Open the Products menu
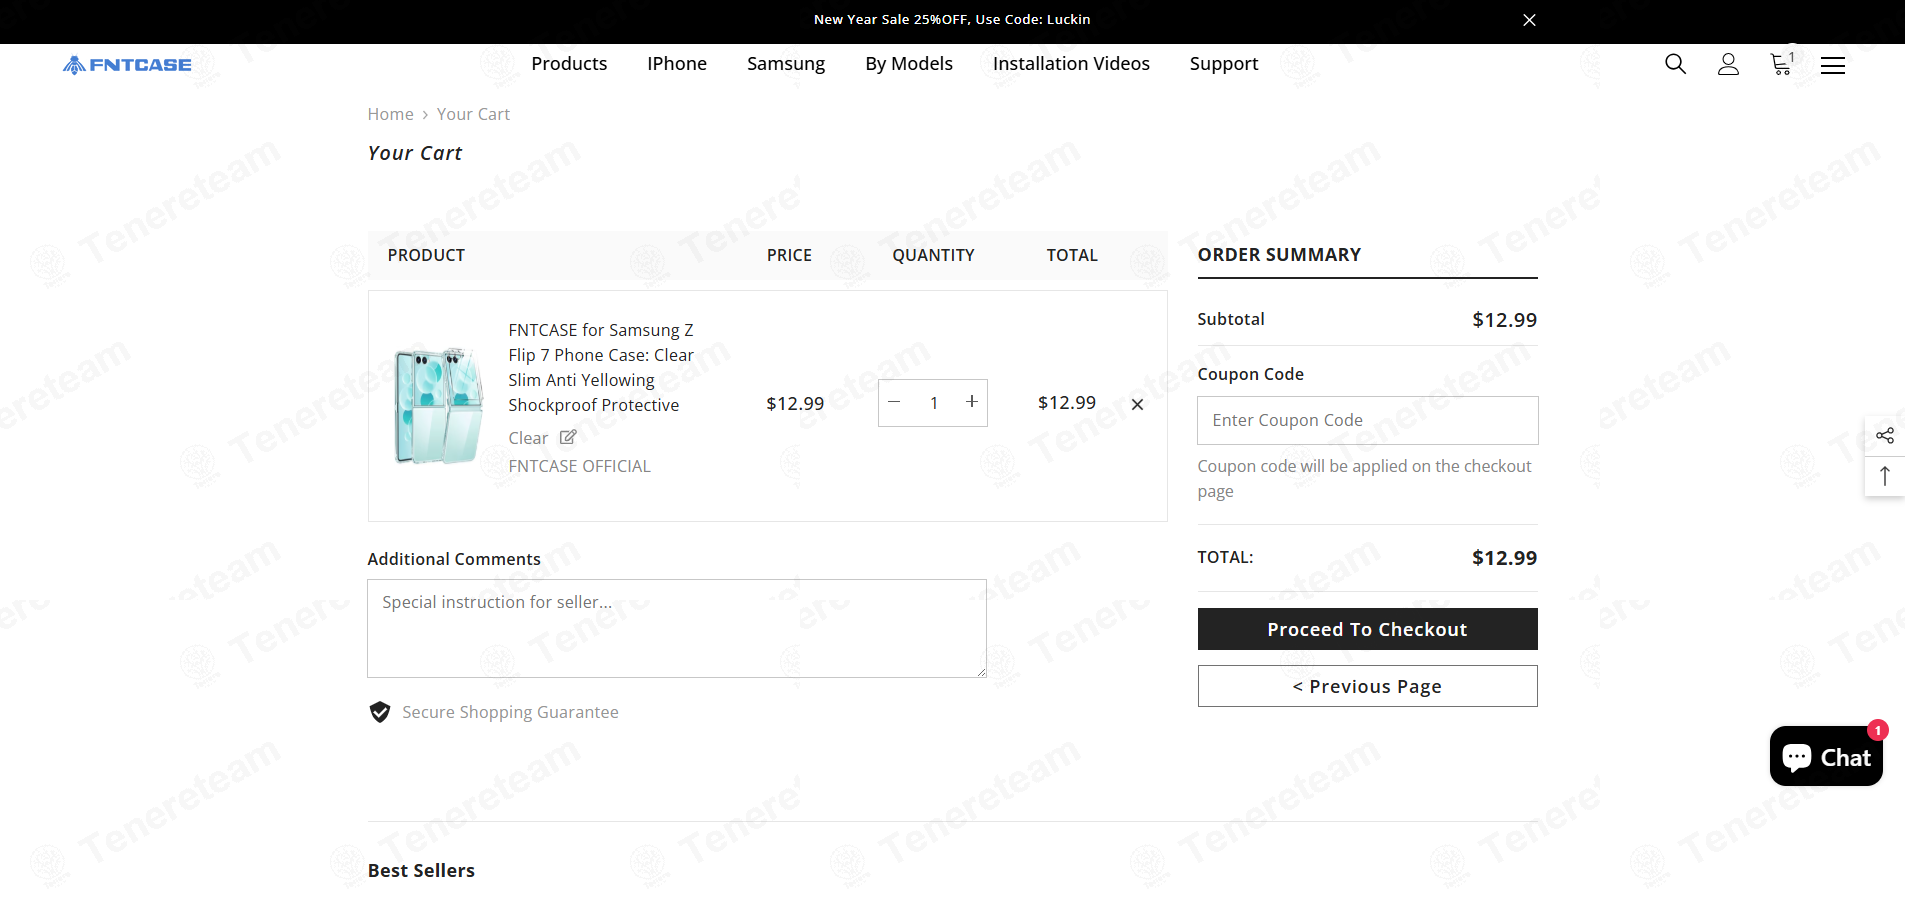This screenshot has width=1905, height=909. [x=569, y=64]
